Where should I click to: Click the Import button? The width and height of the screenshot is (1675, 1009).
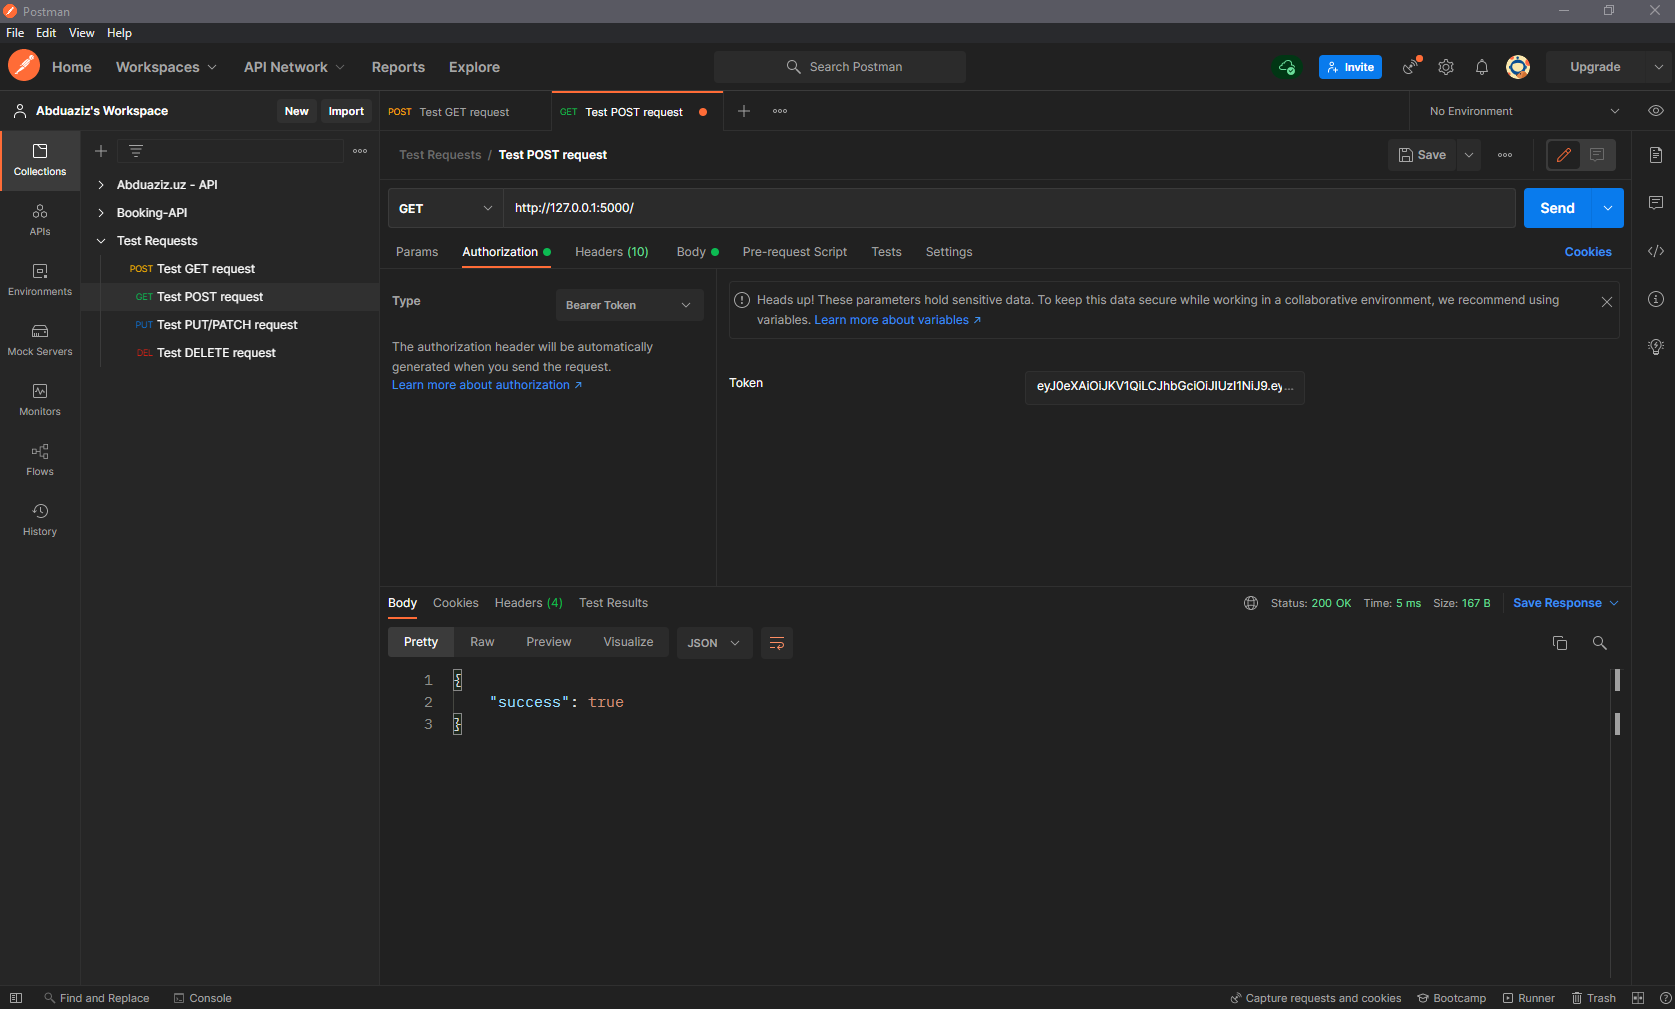coord(346,111)
